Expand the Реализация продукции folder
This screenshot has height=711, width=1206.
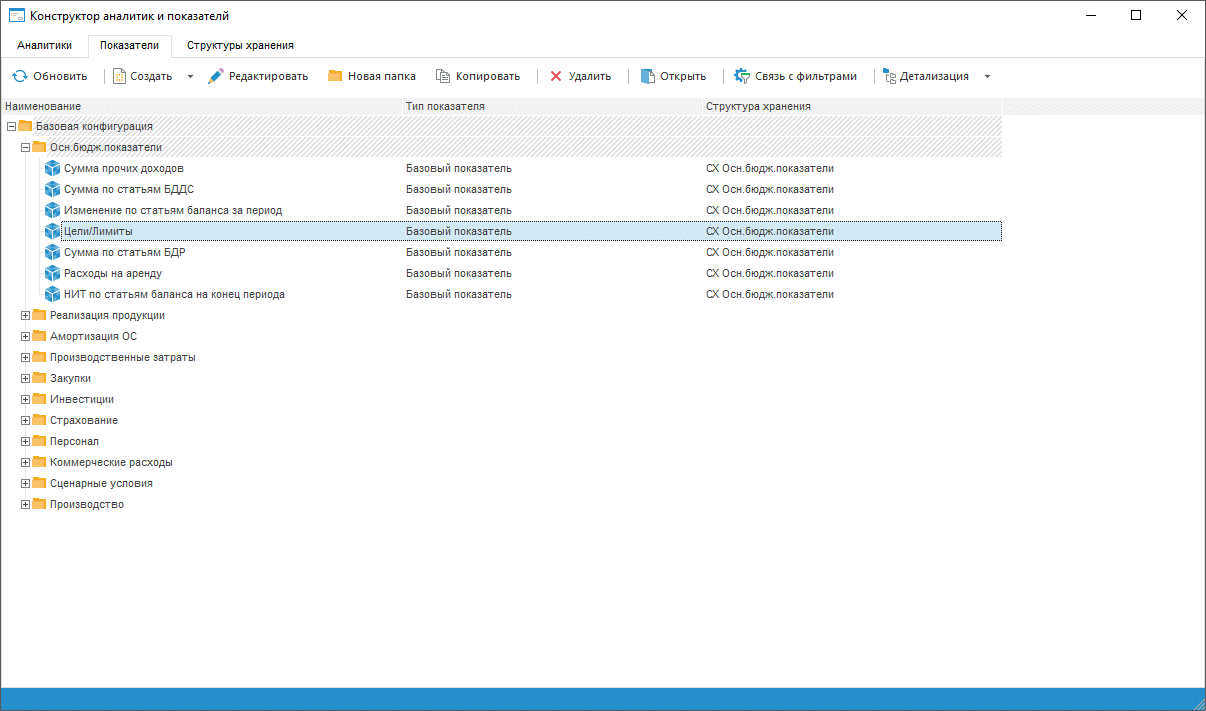pos(26,315)
